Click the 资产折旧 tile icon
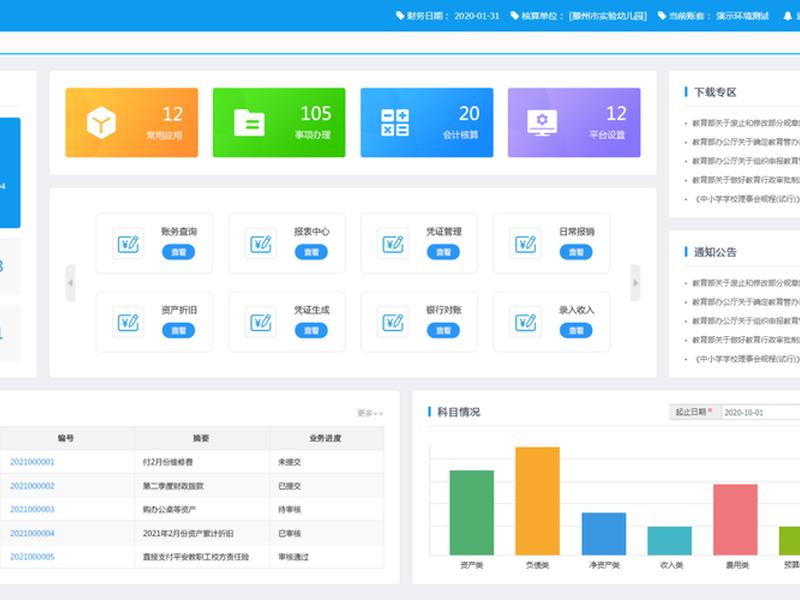 pos(128,322)
